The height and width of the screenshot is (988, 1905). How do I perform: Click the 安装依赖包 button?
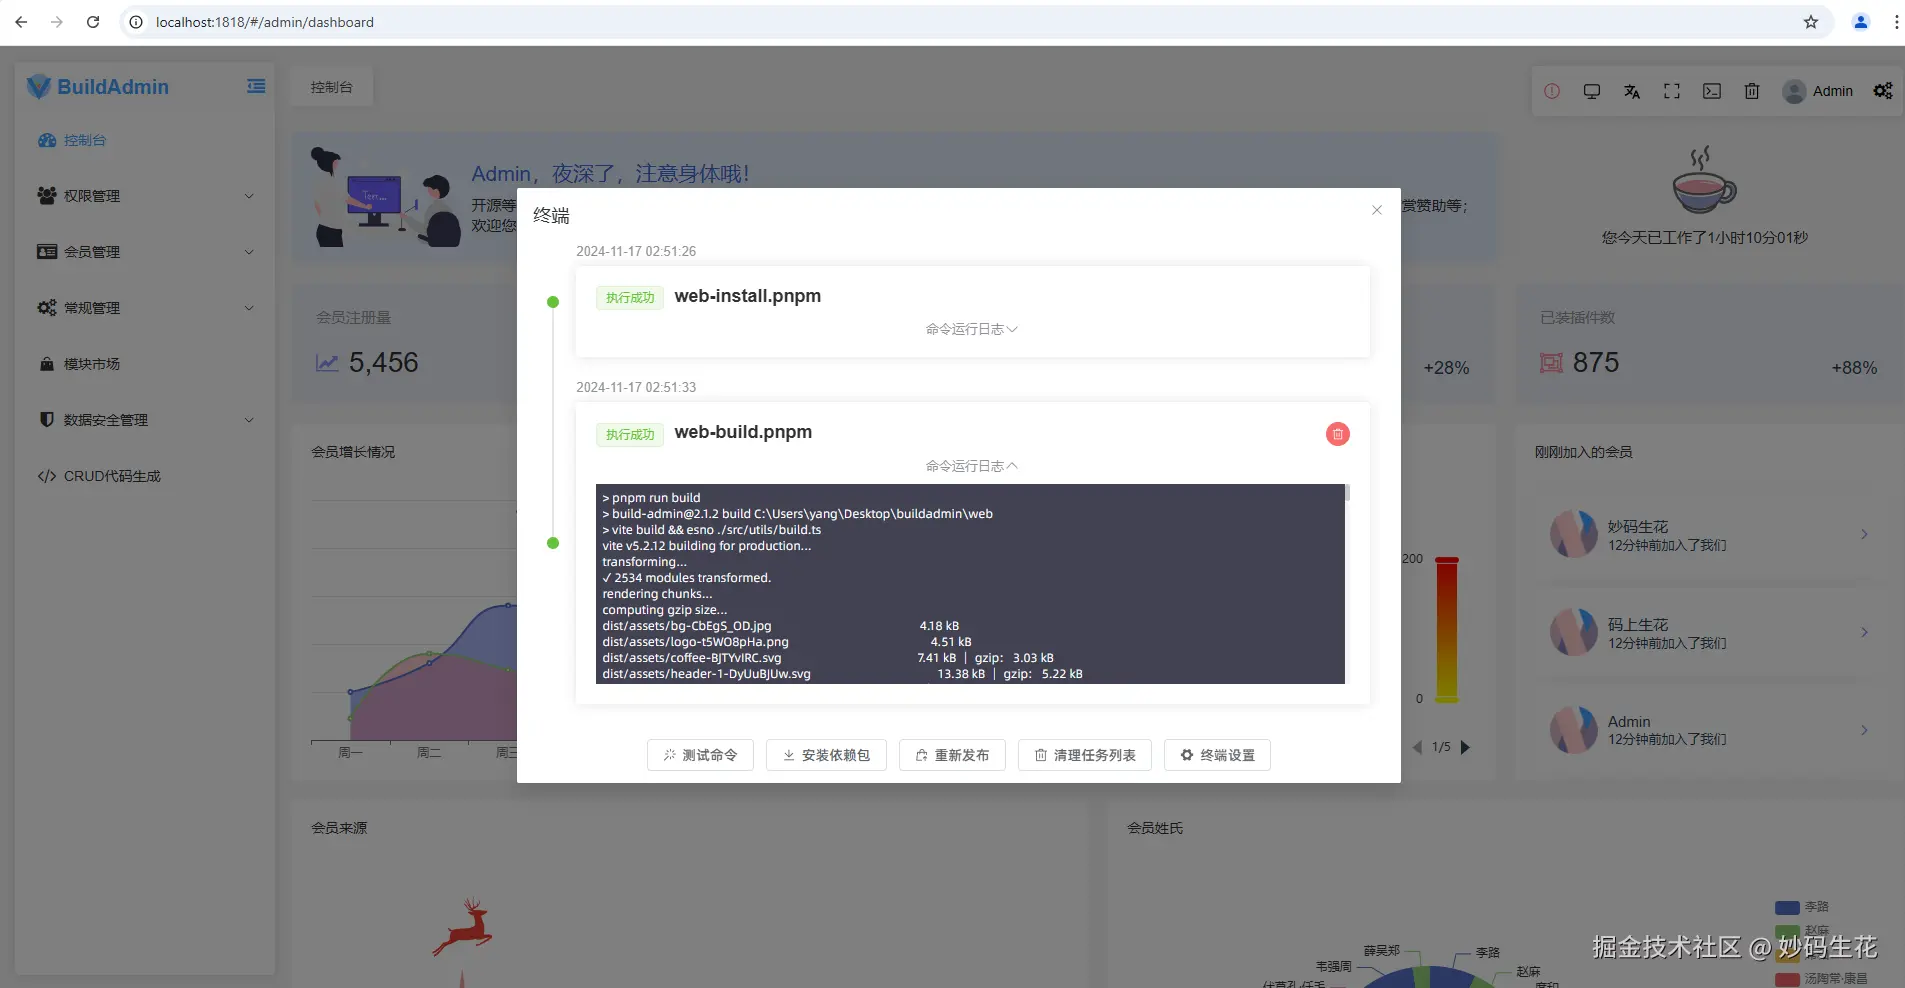826,755
